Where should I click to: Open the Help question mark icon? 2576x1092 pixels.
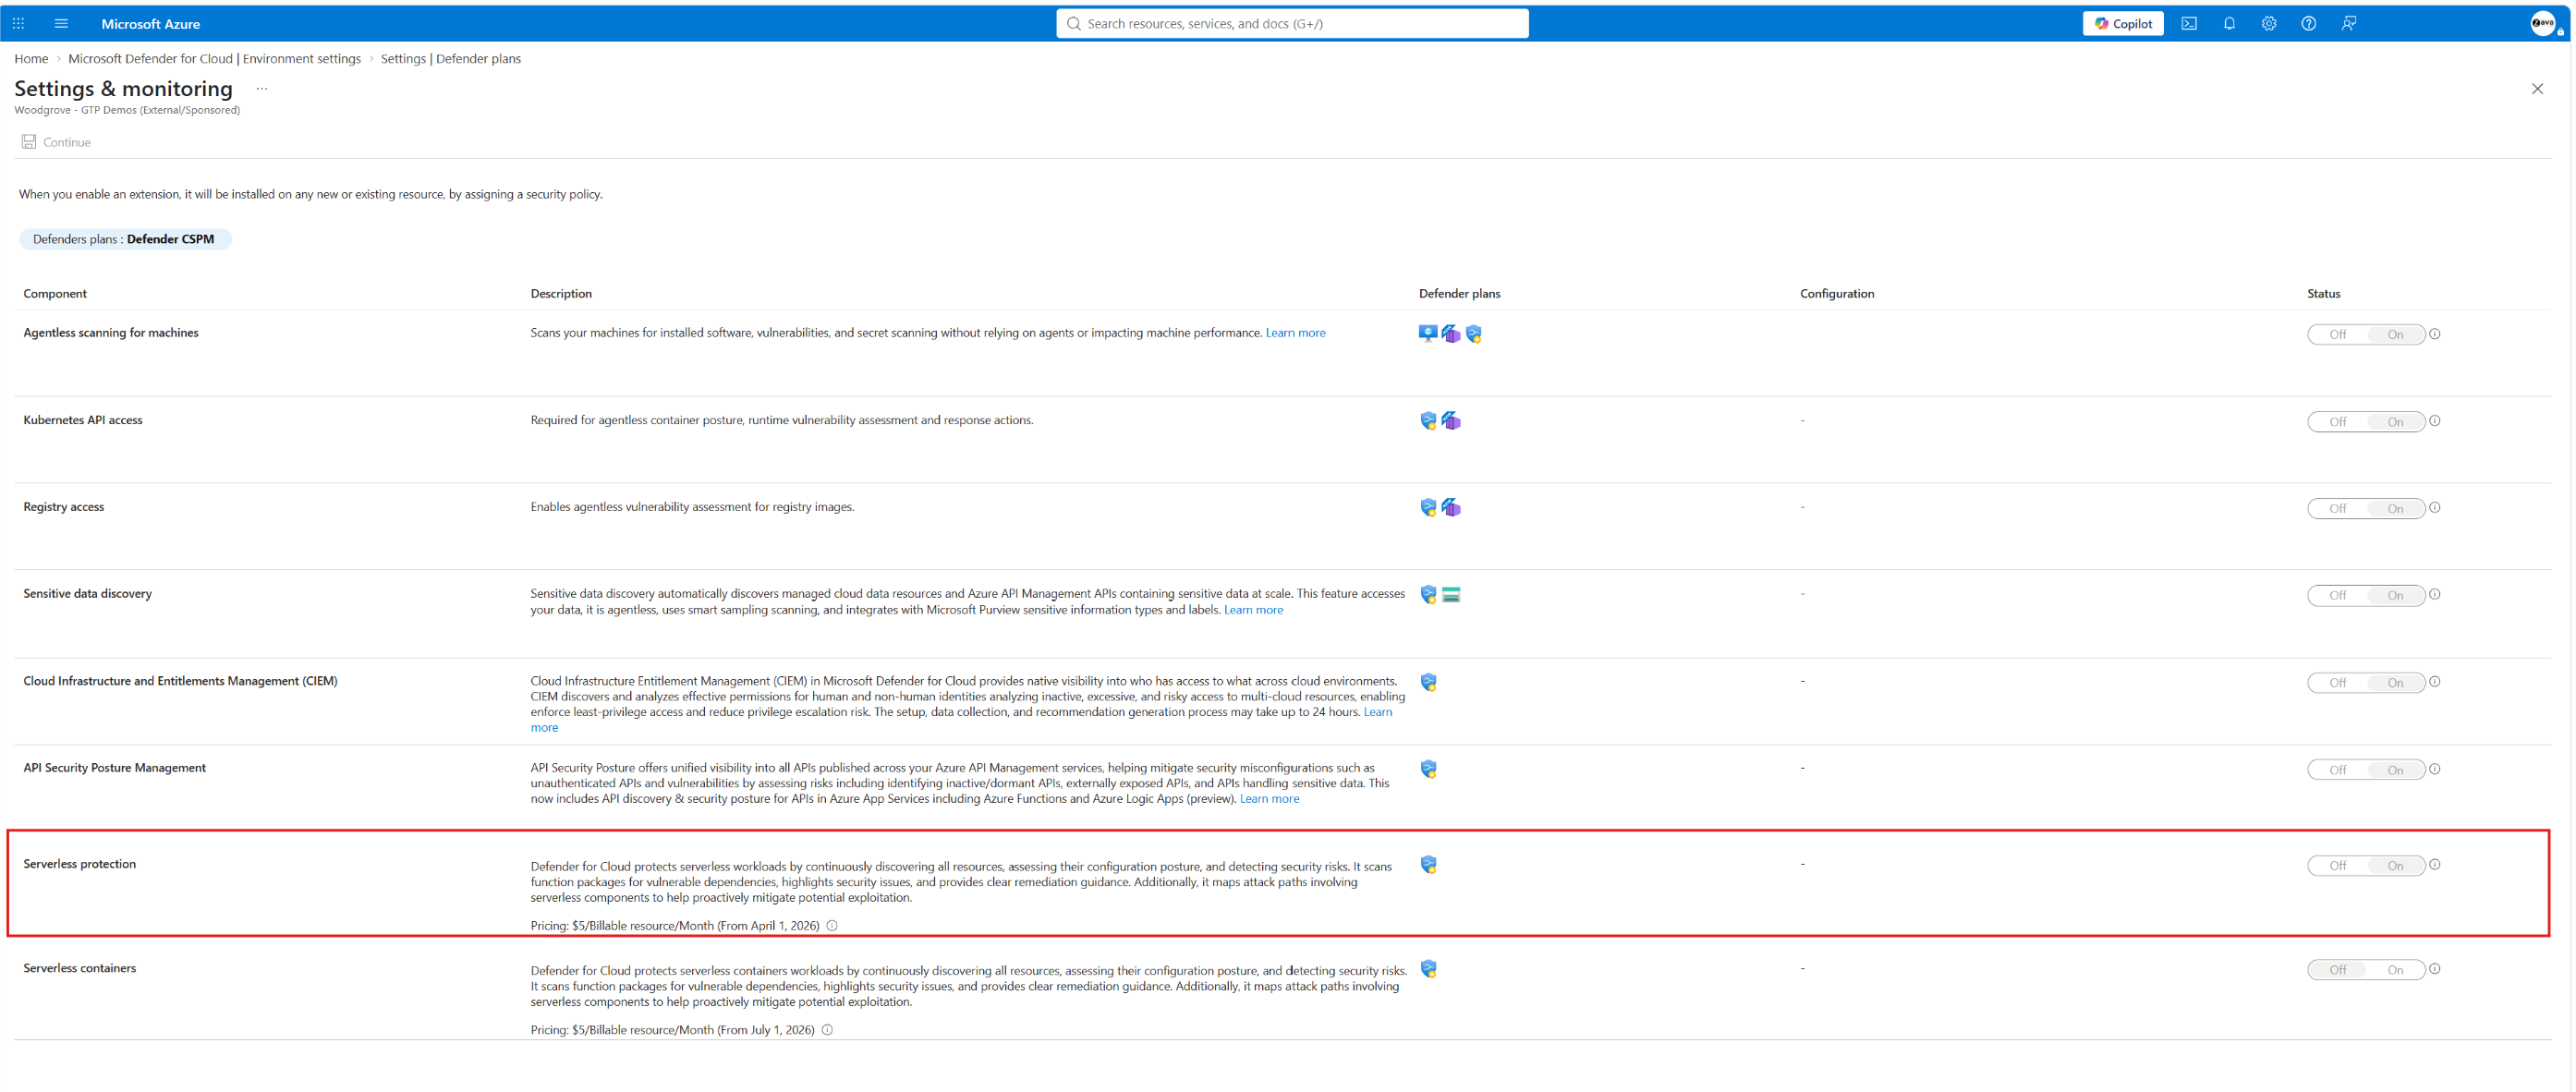(x=2308, y=24)
